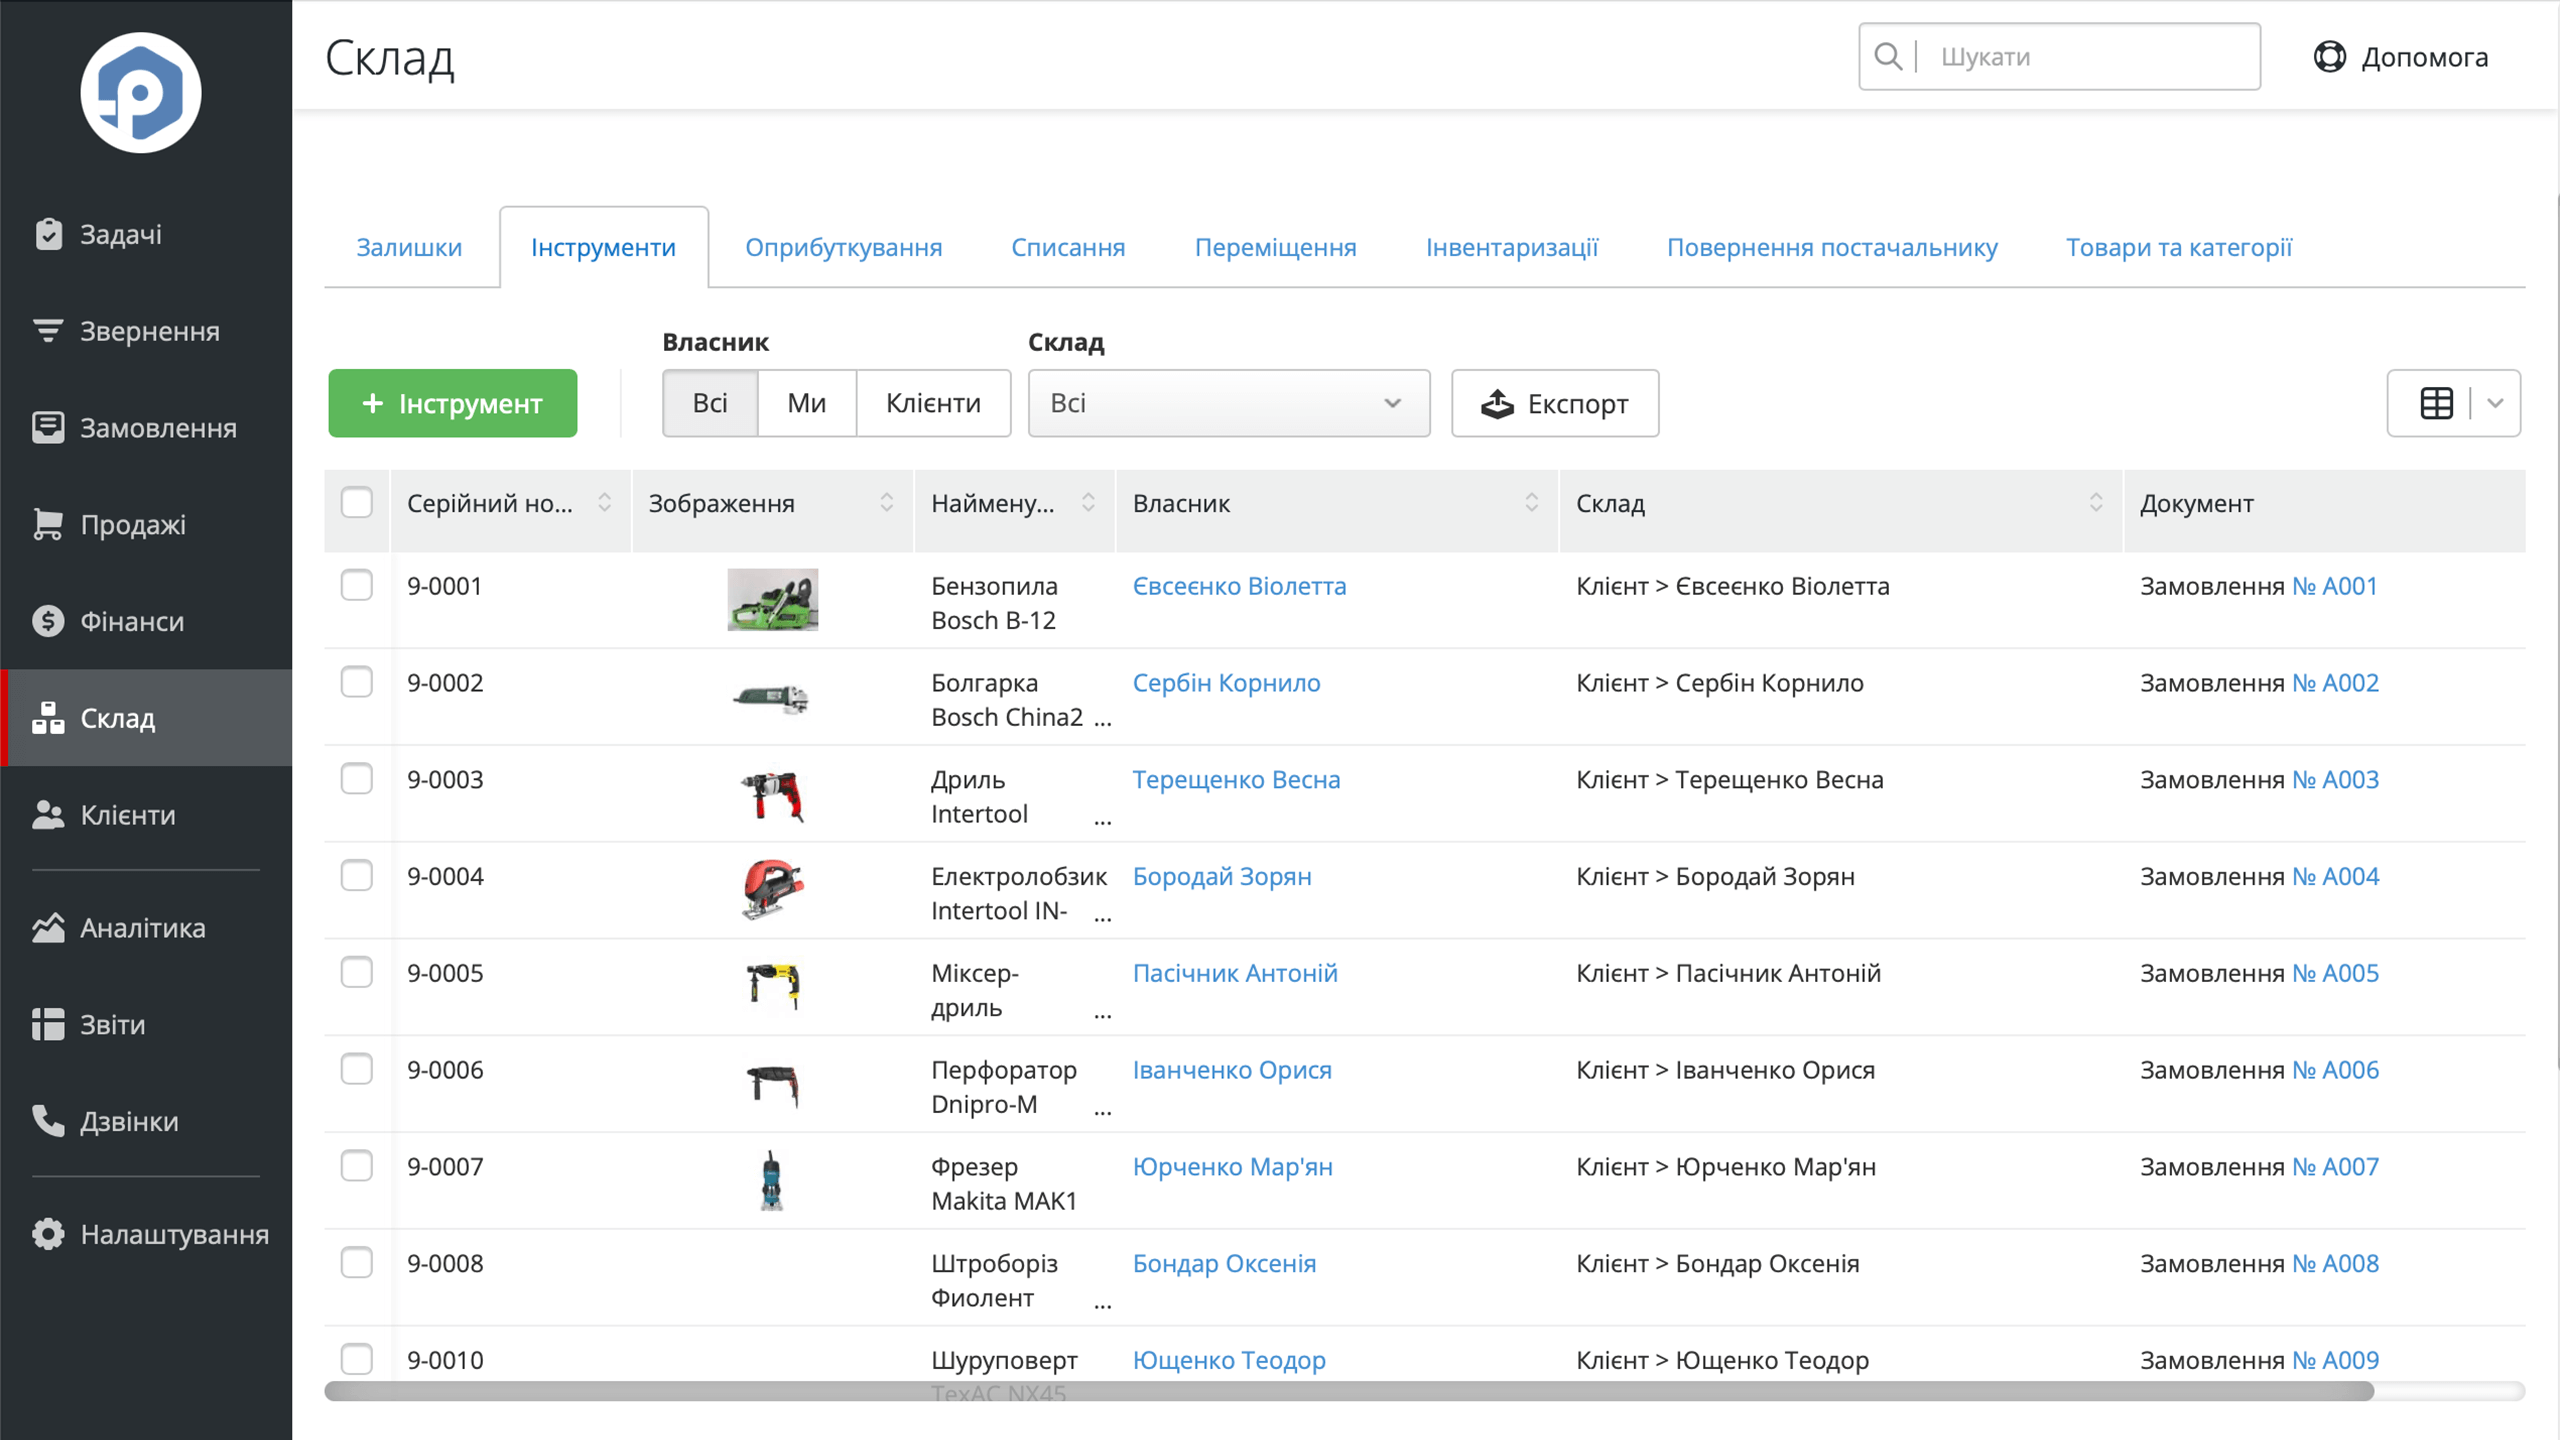The height and width of the screenshot is (1440, 2560).
Task: Open the Болгарка Bosch thumbnail image
Action: (771, 697)
